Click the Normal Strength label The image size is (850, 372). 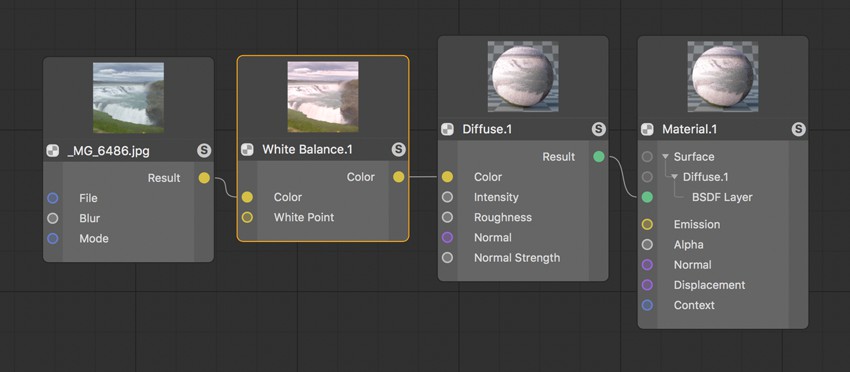pos(517,258)
